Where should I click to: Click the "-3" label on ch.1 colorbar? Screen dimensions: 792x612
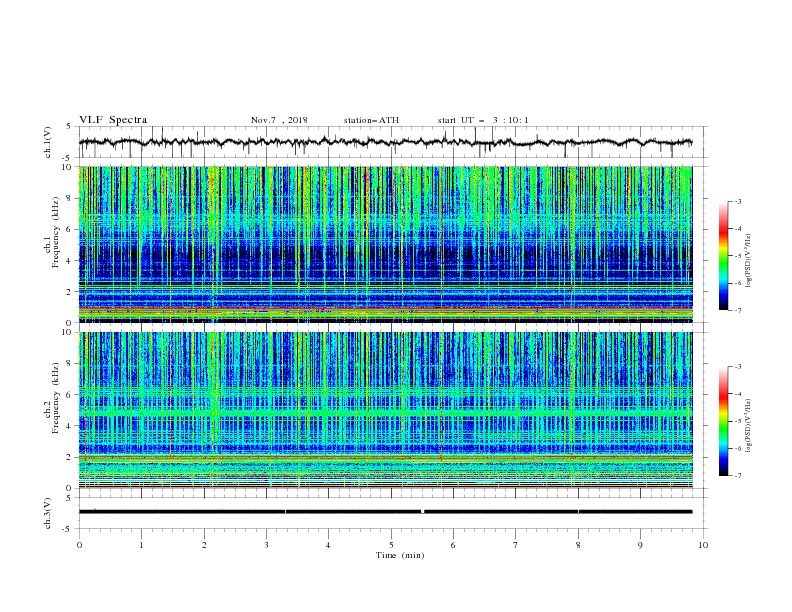pos(738,201)
